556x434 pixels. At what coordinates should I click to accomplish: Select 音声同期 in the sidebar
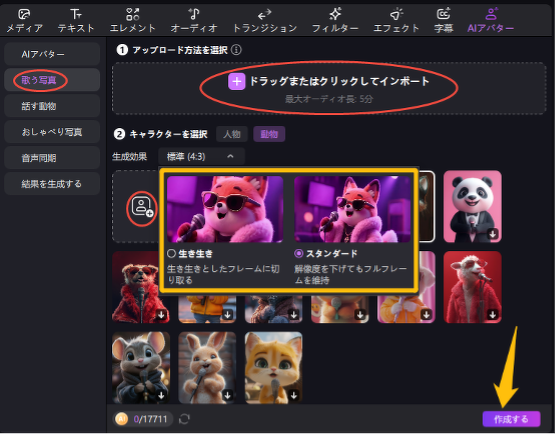(x=52, y=158)
